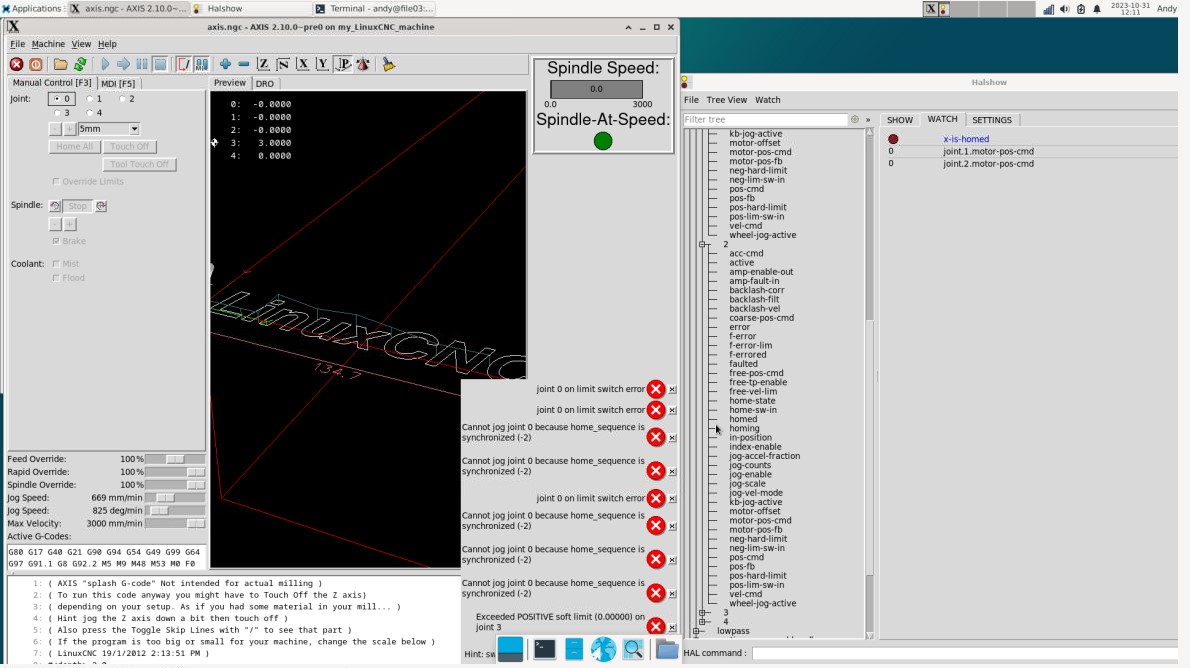Click the Touch Off button

(130, 147)
